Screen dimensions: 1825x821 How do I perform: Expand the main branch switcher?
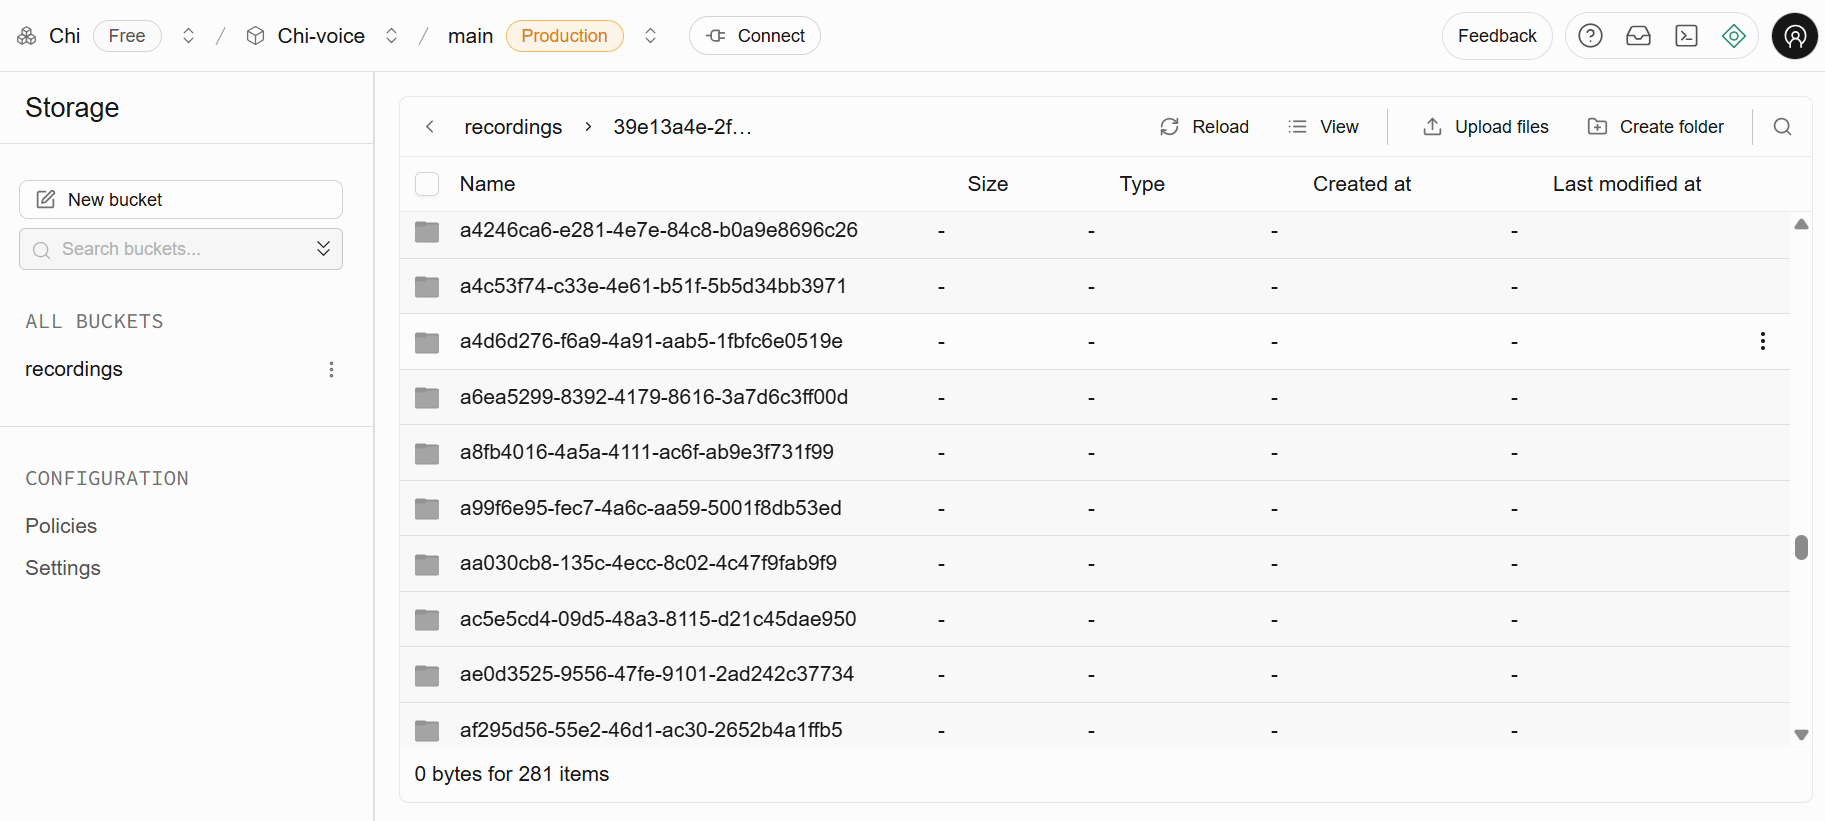pos(650,36)
